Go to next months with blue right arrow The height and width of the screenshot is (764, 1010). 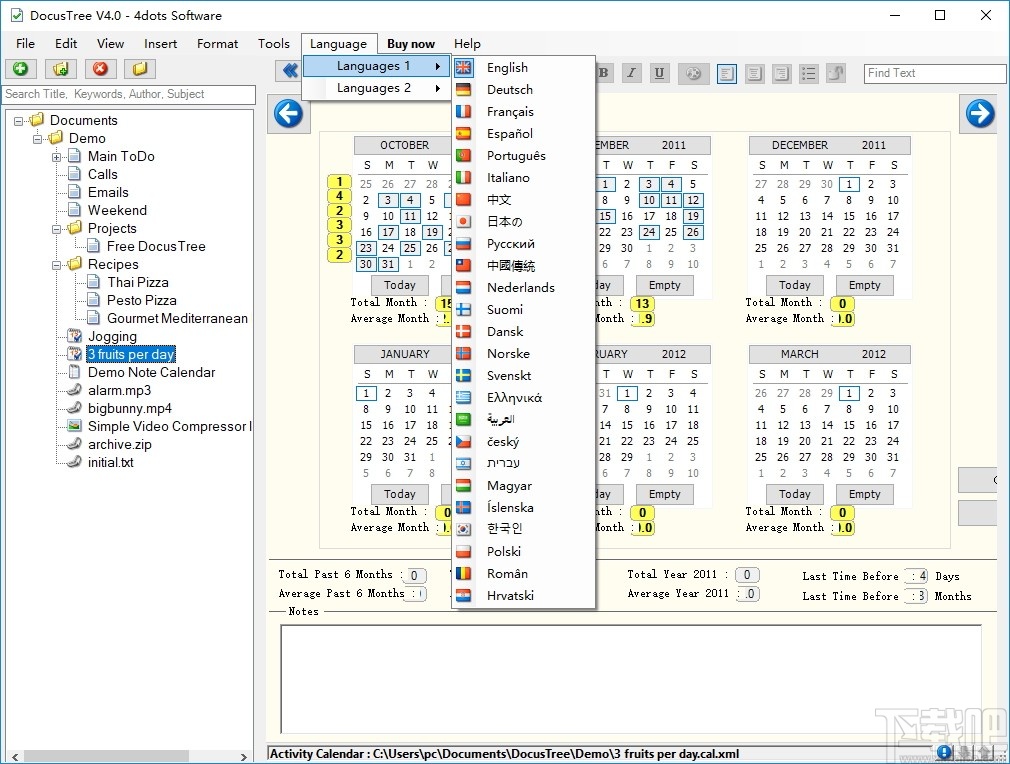(980, 114)
